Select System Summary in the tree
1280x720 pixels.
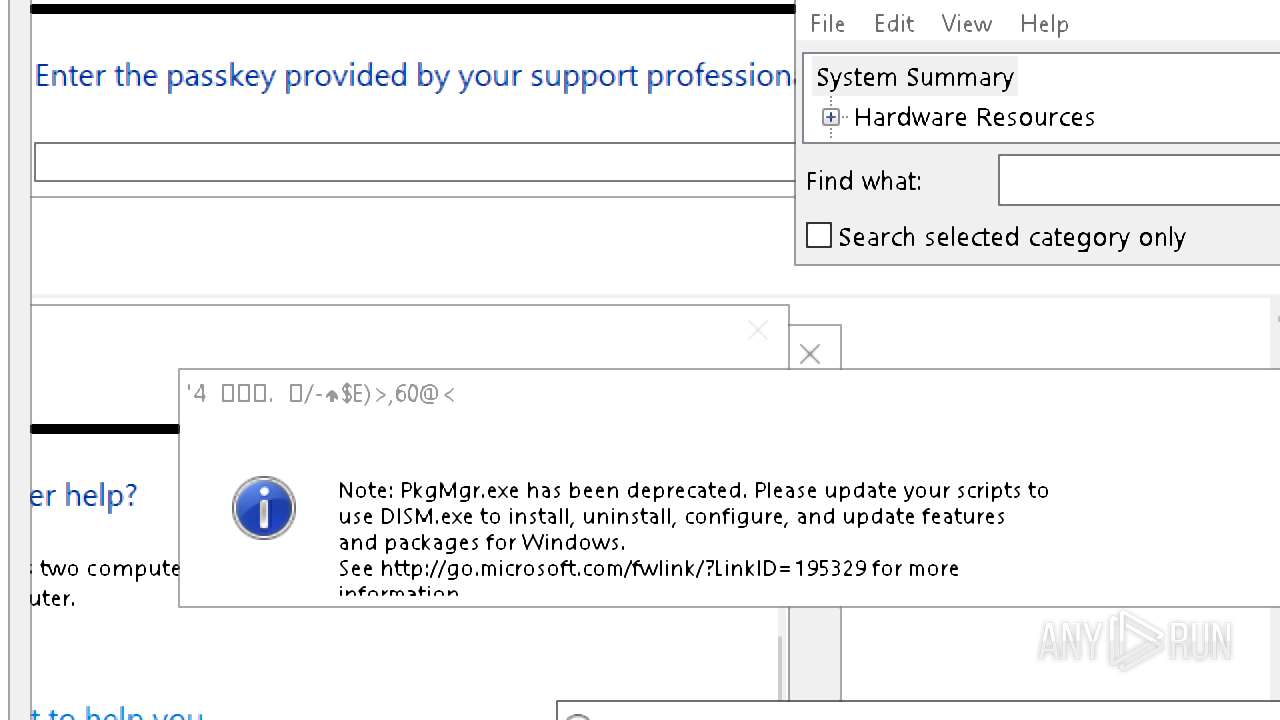pyautogui.click(x=914, y=77)
